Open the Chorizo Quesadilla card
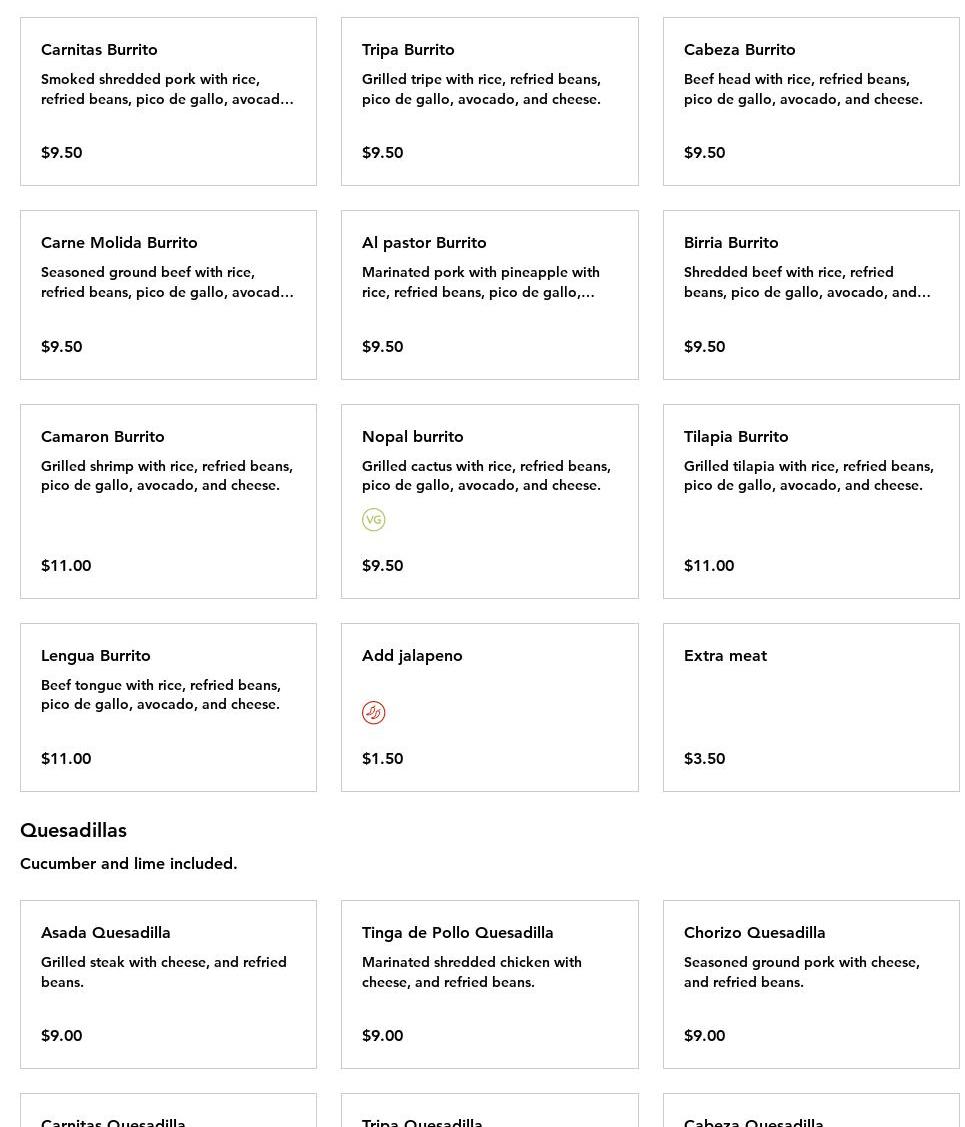 pyautogui.click(x=810, y=984)
